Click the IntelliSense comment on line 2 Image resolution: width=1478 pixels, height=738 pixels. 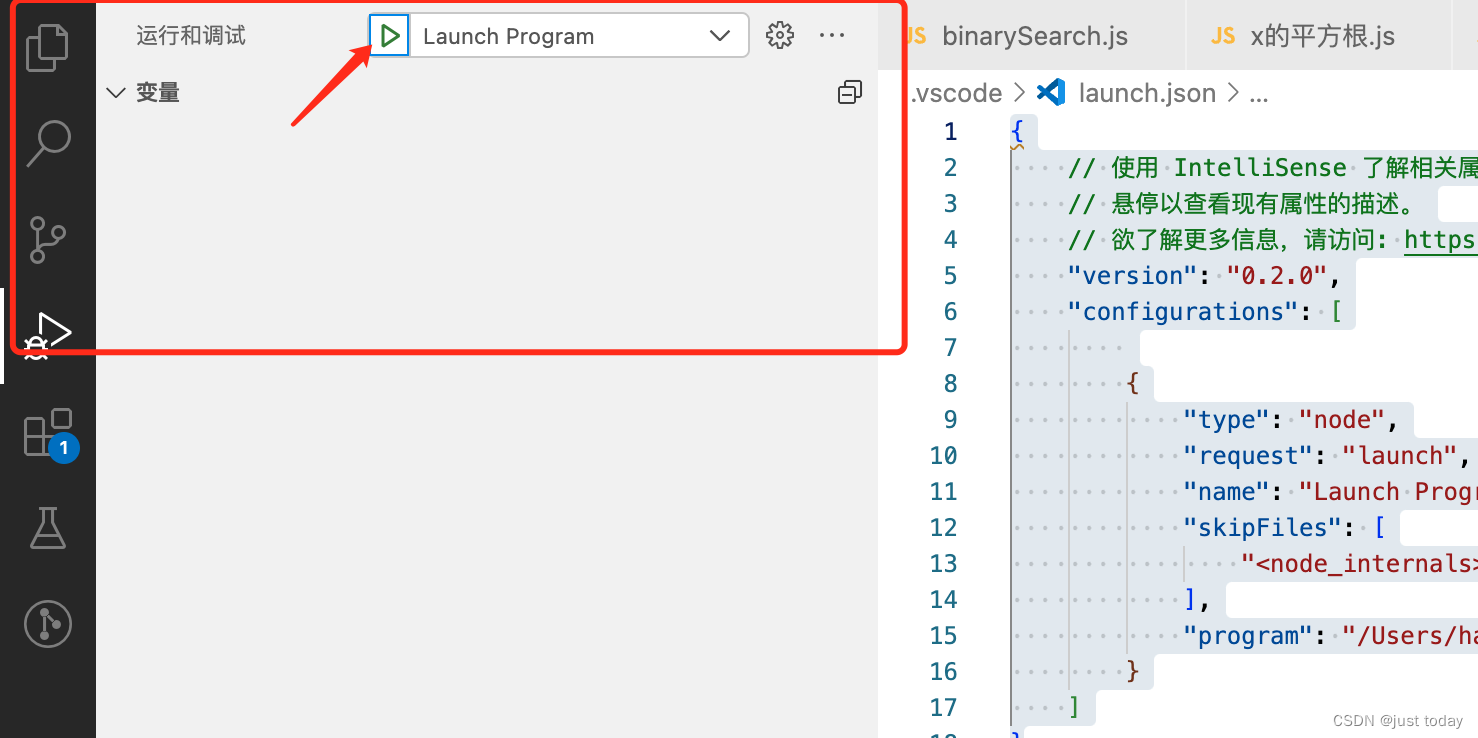point(1273,168)
